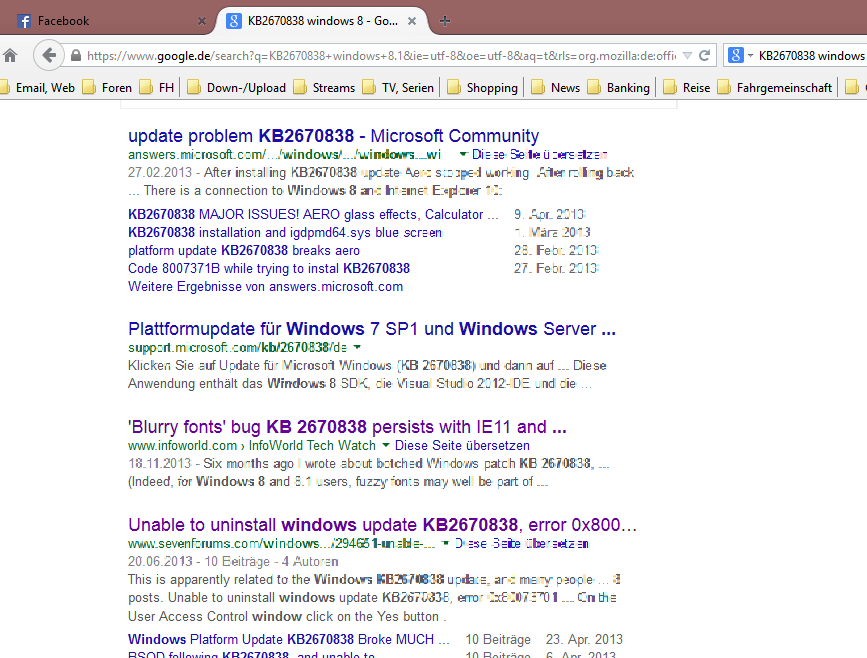Open 'Code 8007371B while trying to instal' link
This screenshot has width=867, height=658.
pos(269,269)
